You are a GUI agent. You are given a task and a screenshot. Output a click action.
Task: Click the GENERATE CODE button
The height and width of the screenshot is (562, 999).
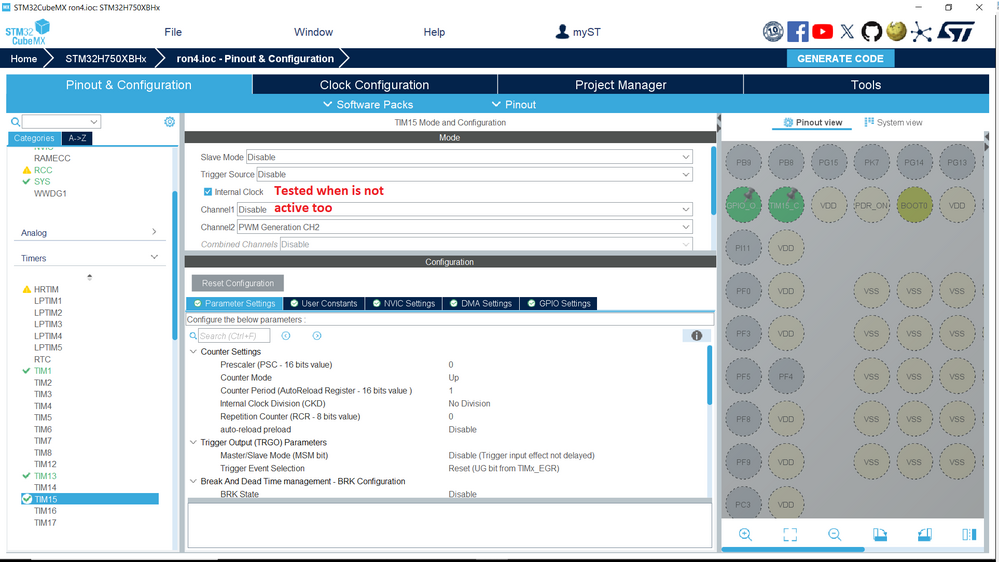pyautogui.click(x=840, y=59)
